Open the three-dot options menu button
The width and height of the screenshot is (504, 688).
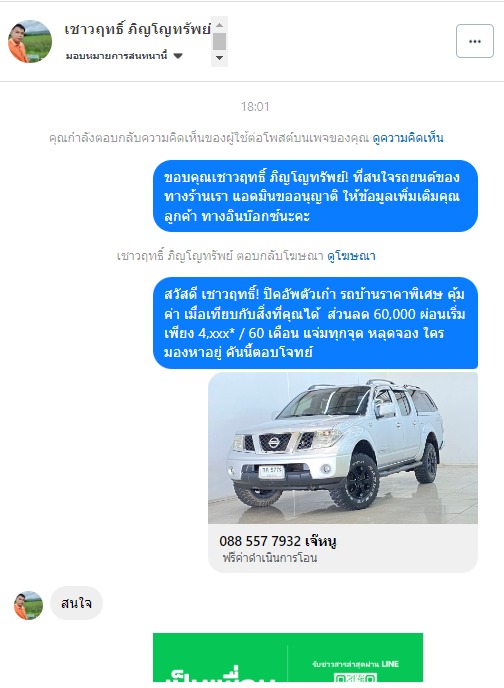click(x=475, y=41)
